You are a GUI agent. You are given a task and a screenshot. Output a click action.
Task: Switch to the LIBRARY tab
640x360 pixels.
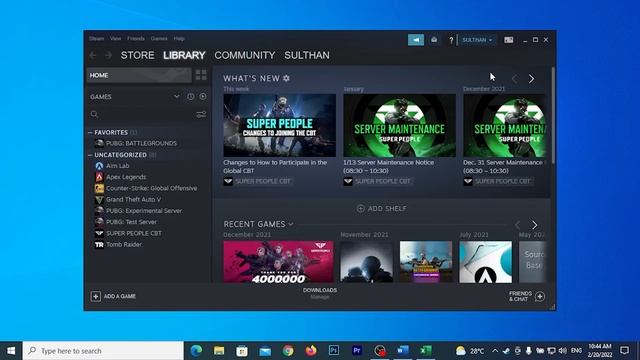[184, 55]
